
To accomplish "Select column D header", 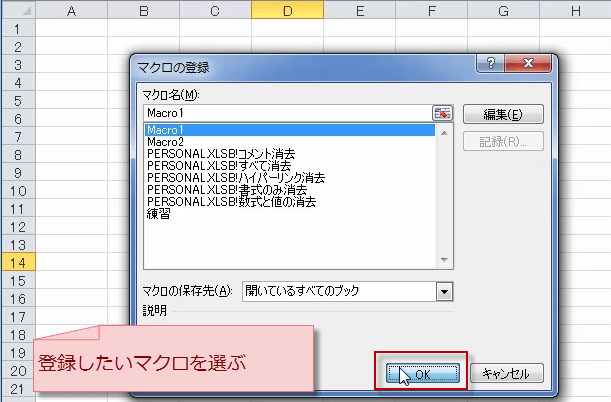I will pos(286,11).
